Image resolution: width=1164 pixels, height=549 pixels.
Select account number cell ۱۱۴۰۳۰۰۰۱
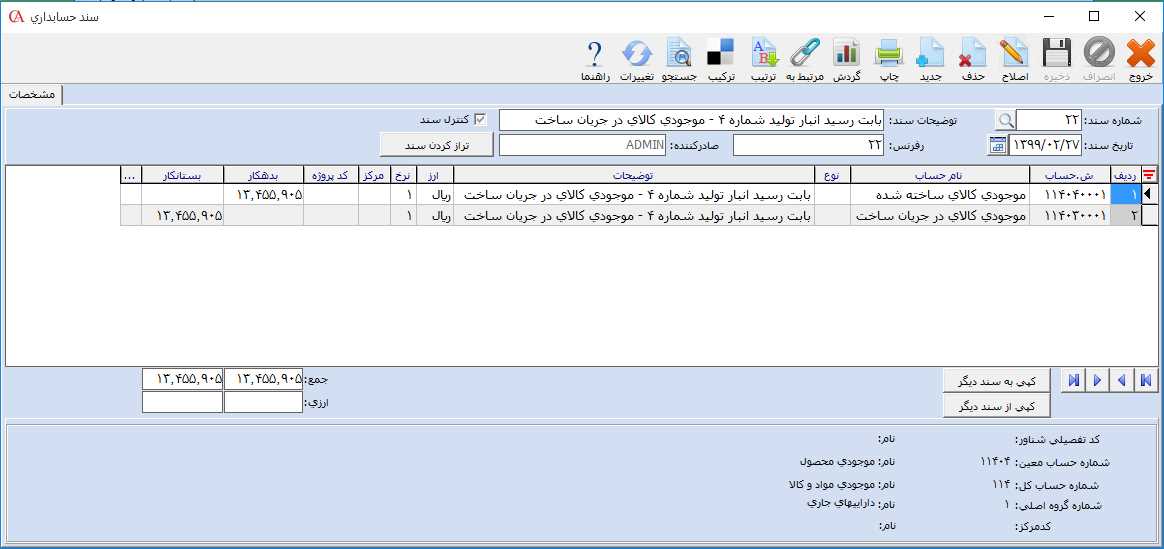click(x=1070, y=215)
